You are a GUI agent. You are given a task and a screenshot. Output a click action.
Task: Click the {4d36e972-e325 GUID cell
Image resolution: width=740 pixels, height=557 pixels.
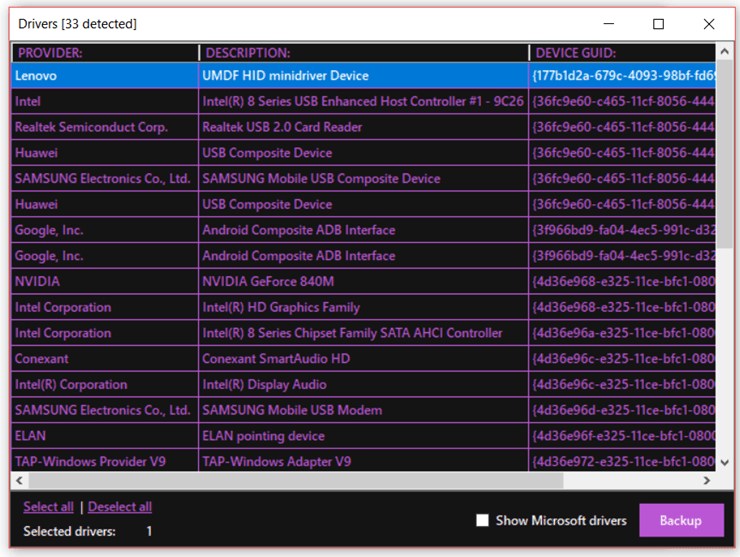pyautogui.click(x=622, y=461)
